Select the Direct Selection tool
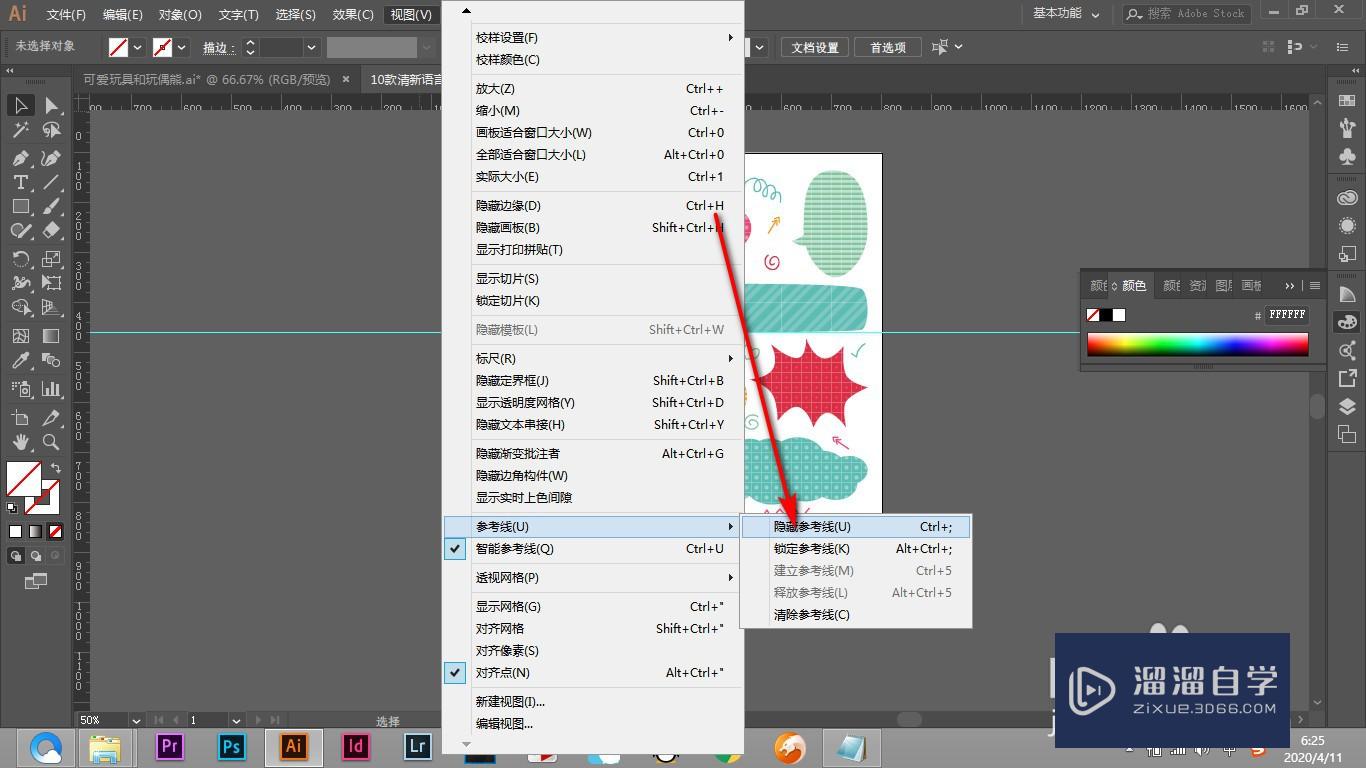Viewport: 1366px width, 768px height. point(51,105)
